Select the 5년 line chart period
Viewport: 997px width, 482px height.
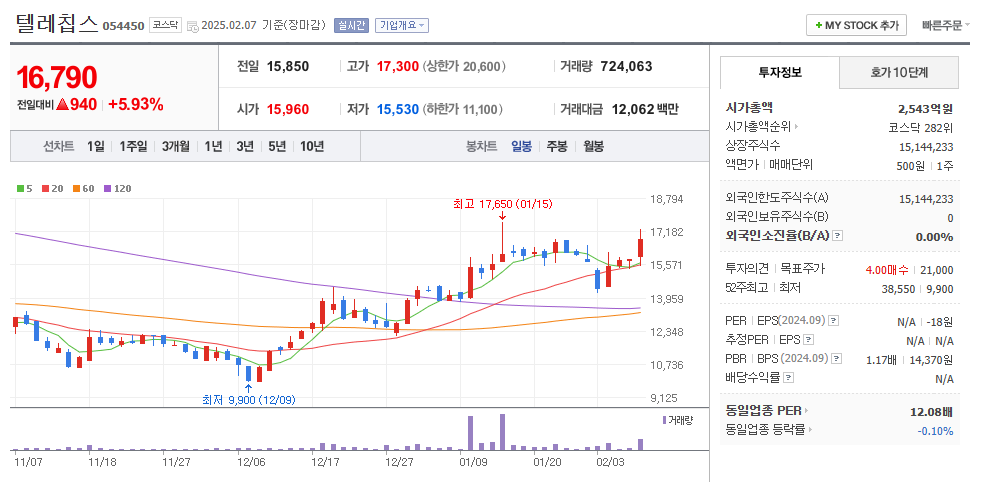point(277,146)
